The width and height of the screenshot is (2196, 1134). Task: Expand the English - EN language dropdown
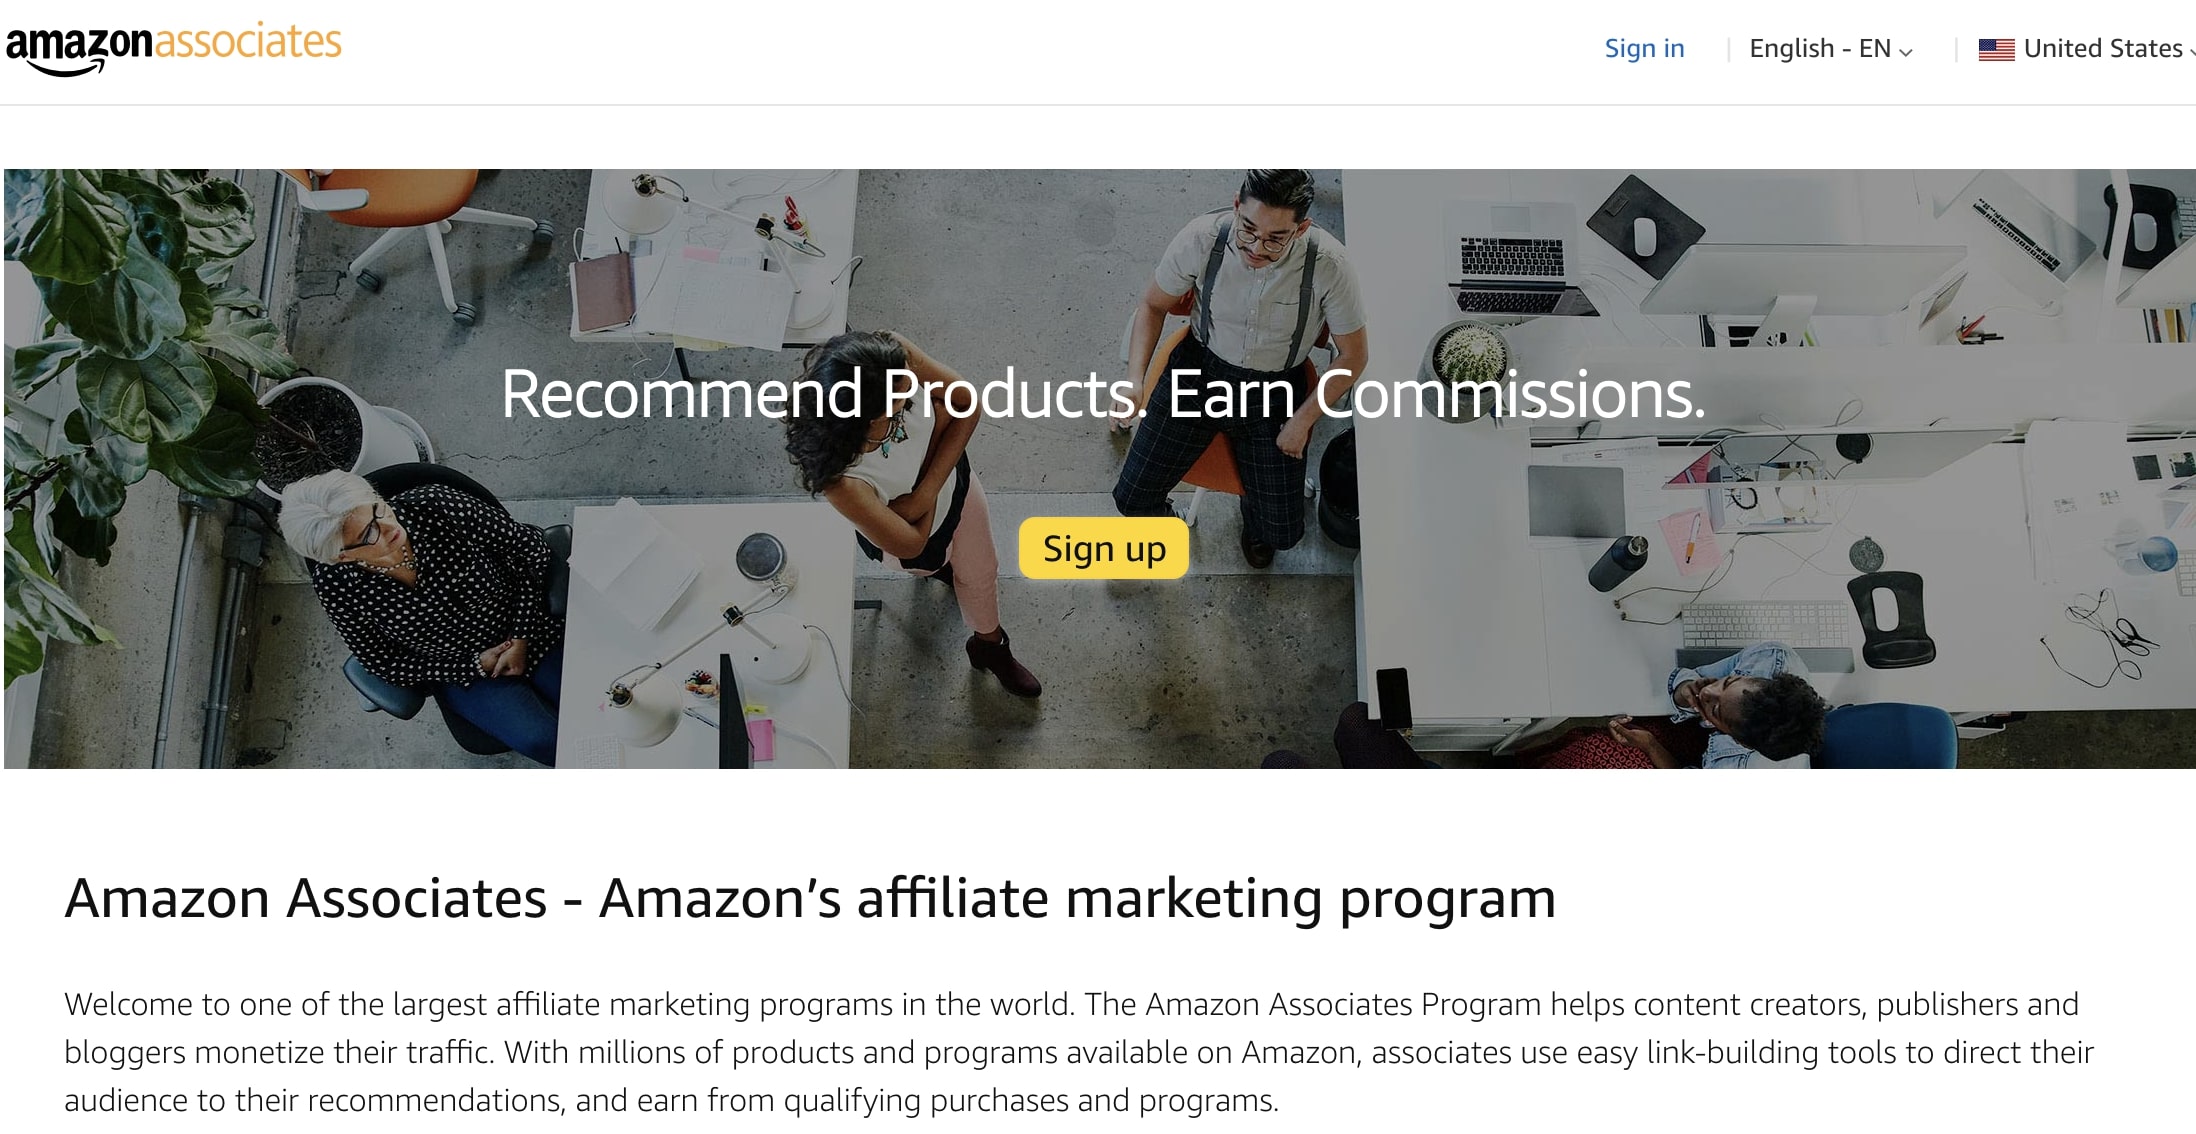tap(1830, 48)
